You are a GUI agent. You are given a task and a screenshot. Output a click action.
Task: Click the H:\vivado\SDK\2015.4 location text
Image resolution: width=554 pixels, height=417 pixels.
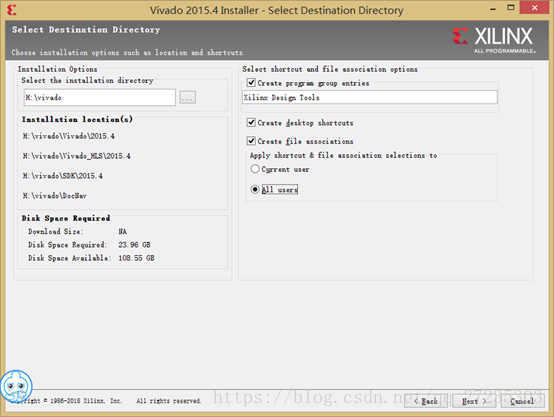(x=63, y=176)
